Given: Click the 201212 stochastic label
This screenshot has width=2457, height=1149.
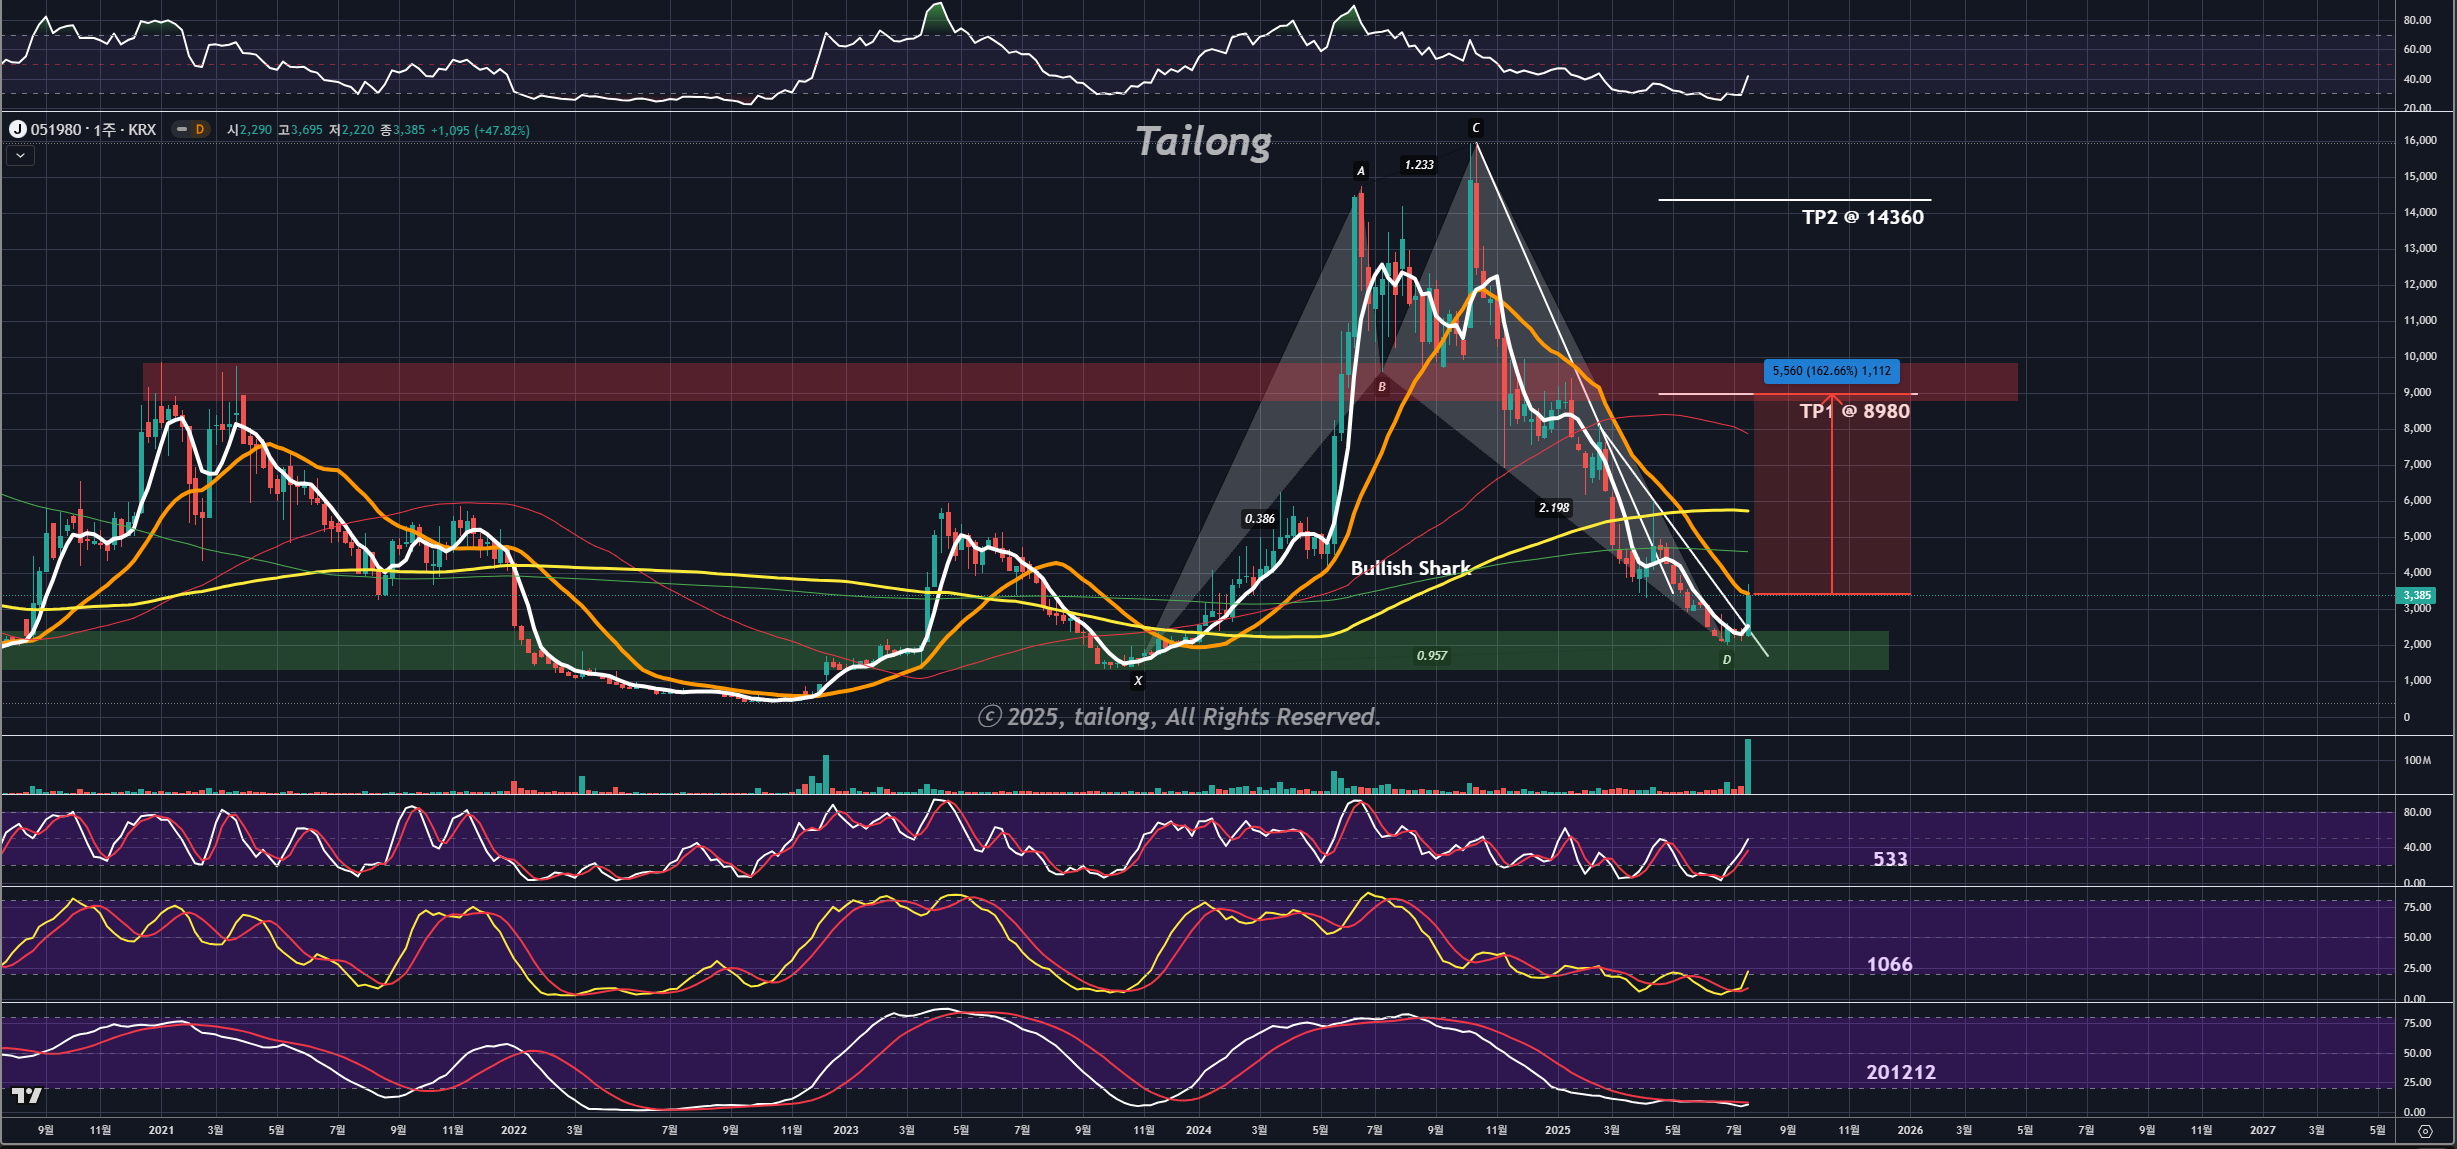Looking at the screenshot, I should coord(1900,1072).
